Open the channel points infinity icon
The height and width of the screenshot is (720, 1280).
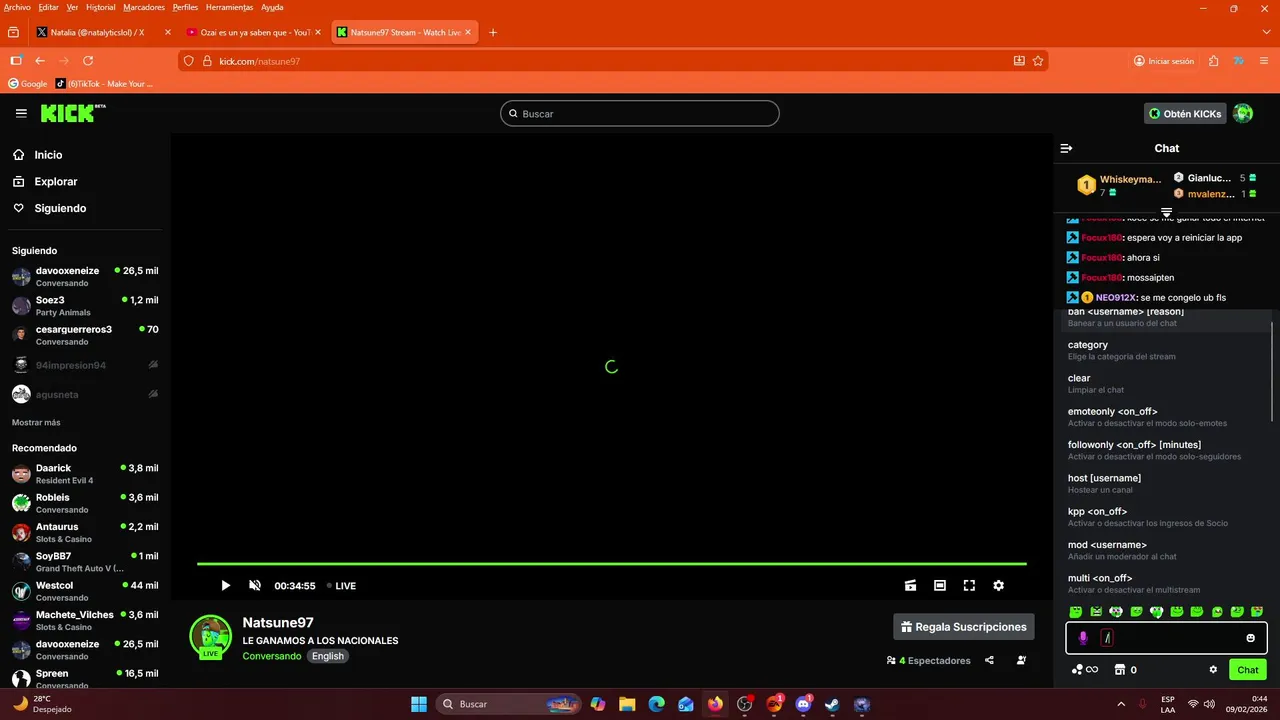(1085, 670)
